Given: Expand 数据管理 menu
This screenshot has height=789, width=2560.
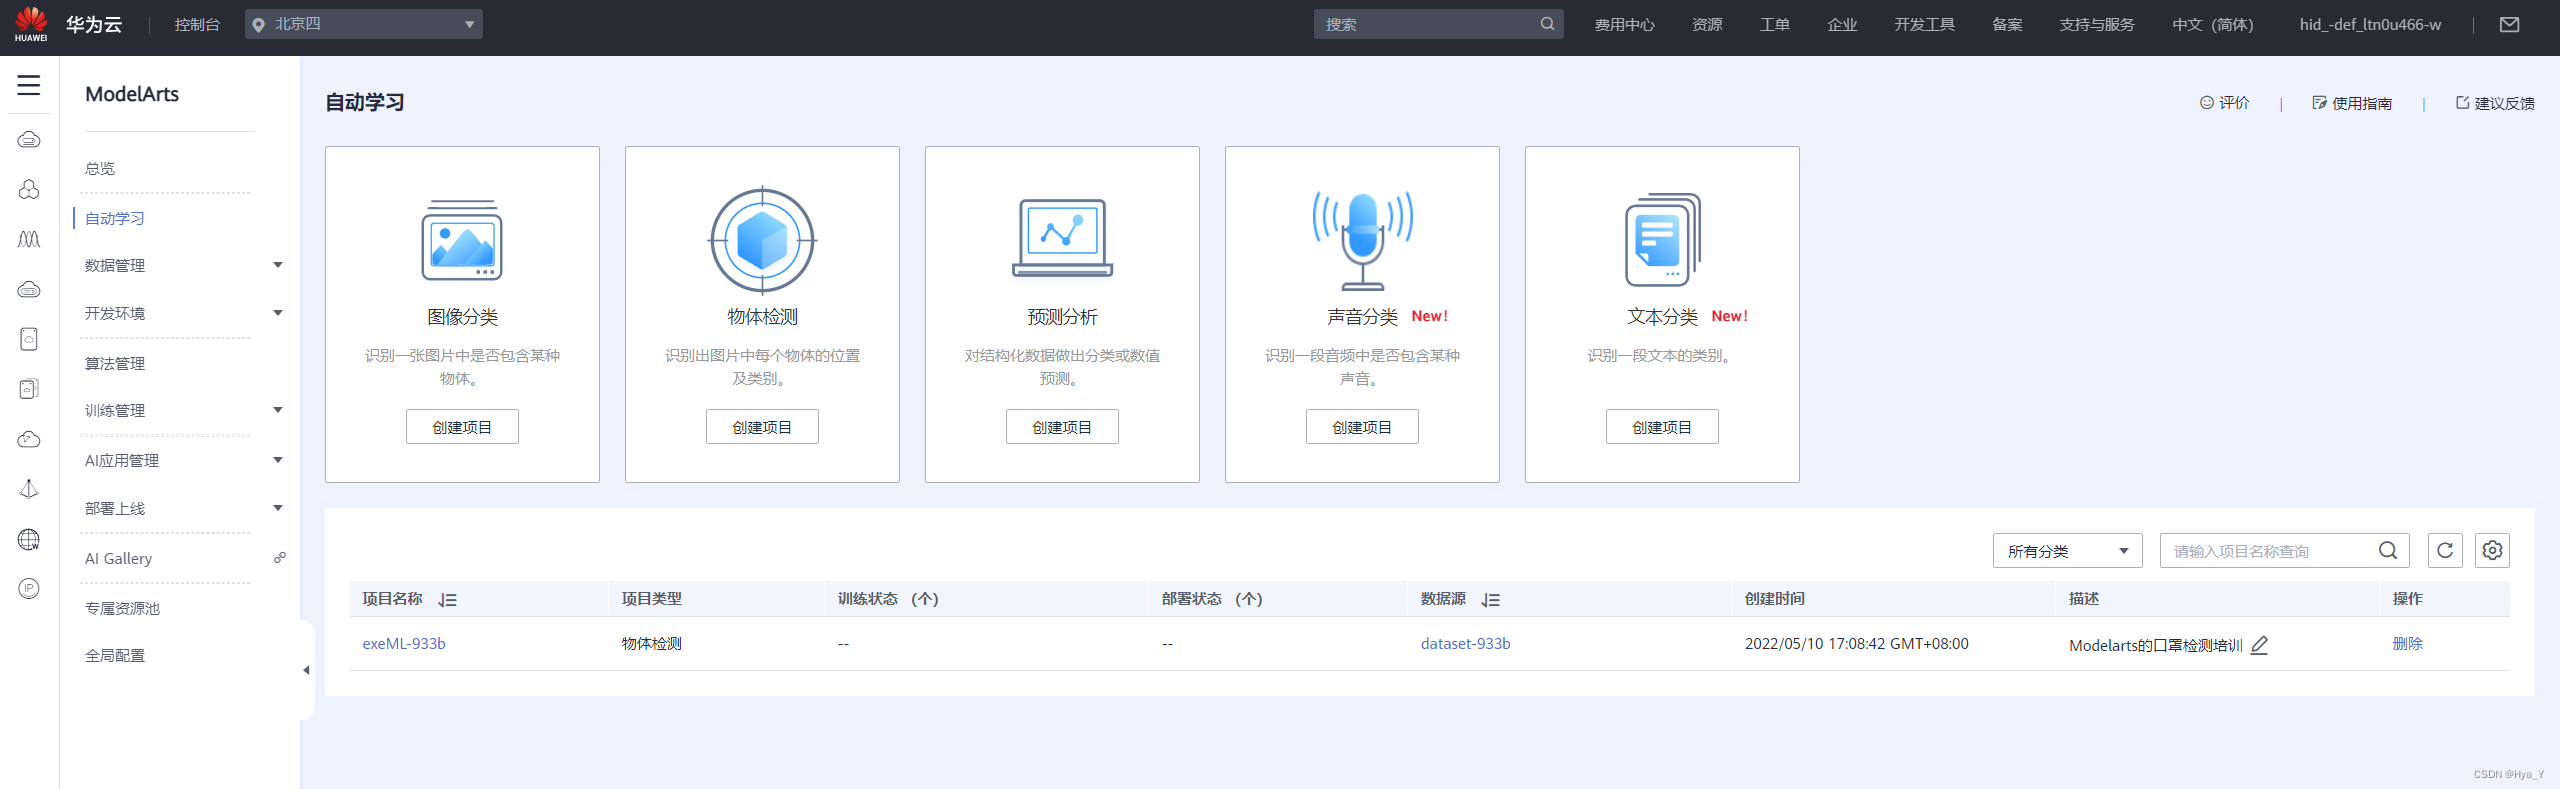Looking at the screenshot, I should pyautogui.click(x=278, y=265).
